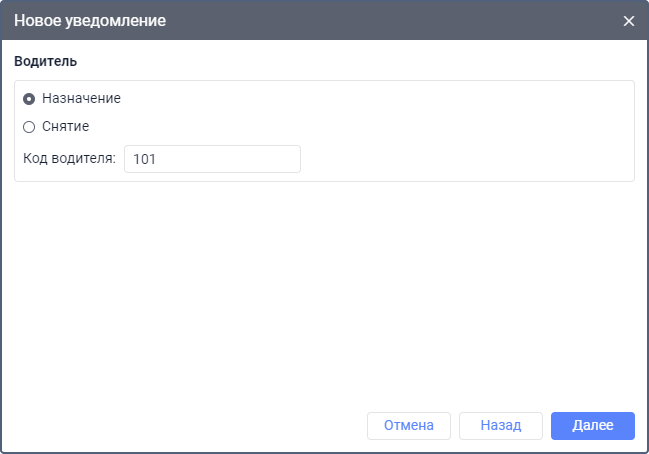Viewport: 649px width, 454px height.
Task: Click the Назначение option label text
Action: click(x=81, y=99)
